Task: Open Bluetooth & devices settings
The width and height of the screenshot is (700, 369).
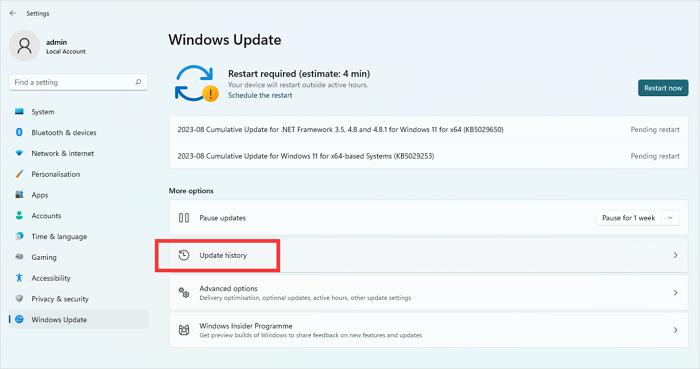Action: point(78,133)
